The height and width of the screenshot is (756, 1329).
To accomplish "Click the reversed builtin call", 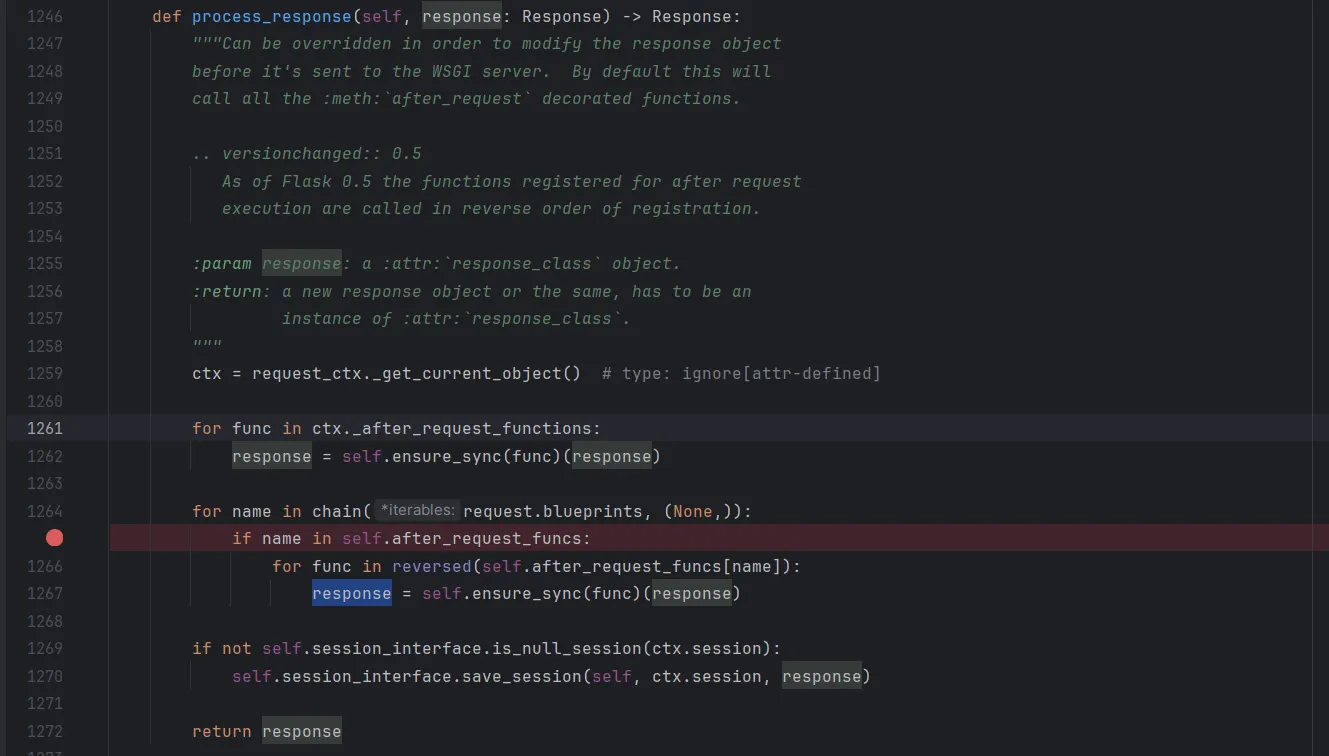I will (x=432, y=566).
